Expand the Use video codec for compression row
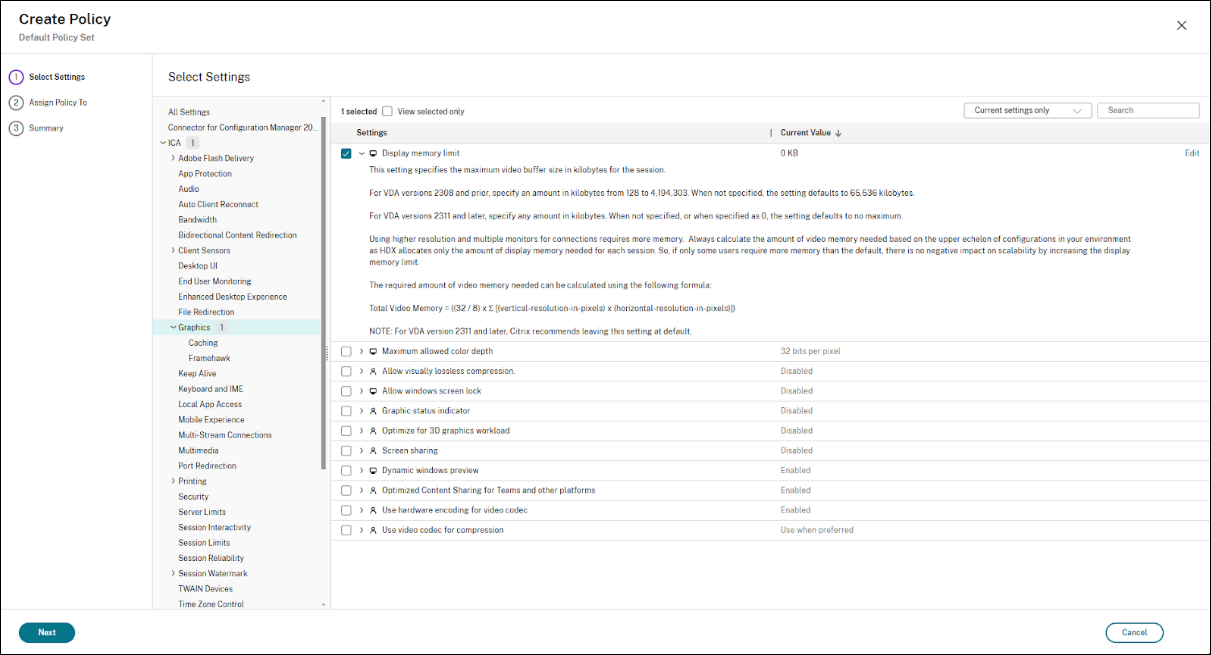The height and width of the screenshot is (655, 1211). click(x=361, y=530)
